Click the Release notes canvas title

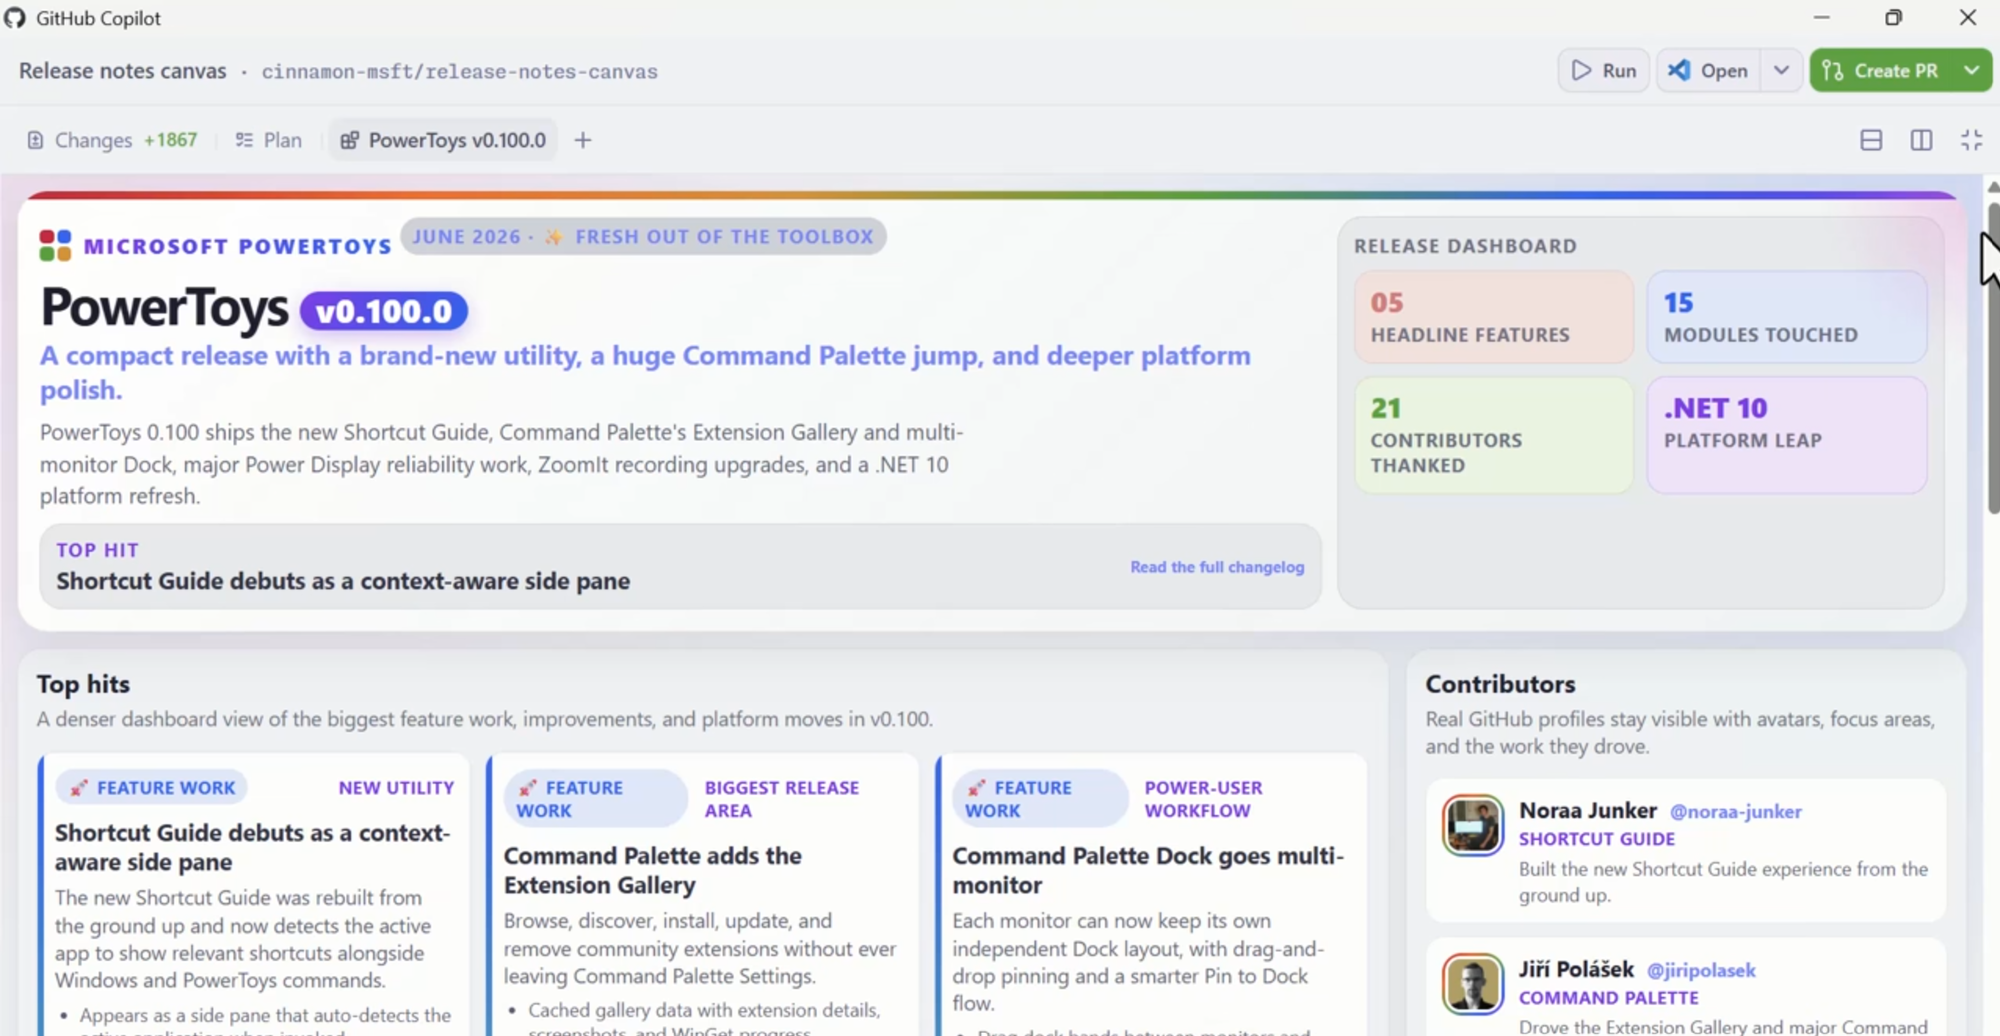pyautogui.click(x=123, y=71)
